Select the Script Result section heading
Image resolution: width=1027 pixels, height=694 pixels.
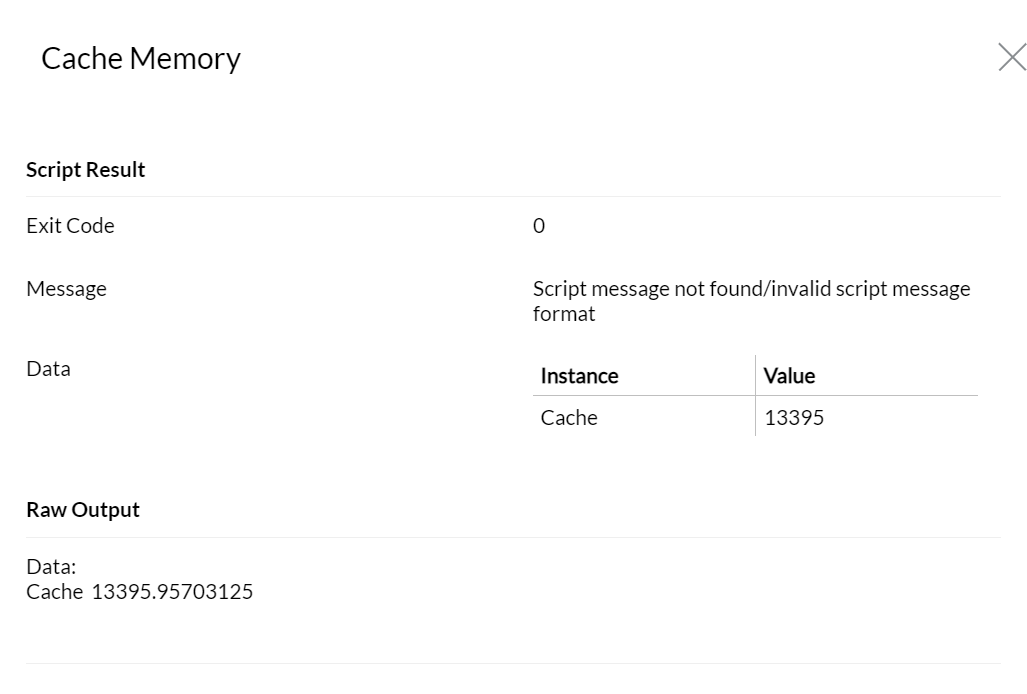click(x=86, y=170)
